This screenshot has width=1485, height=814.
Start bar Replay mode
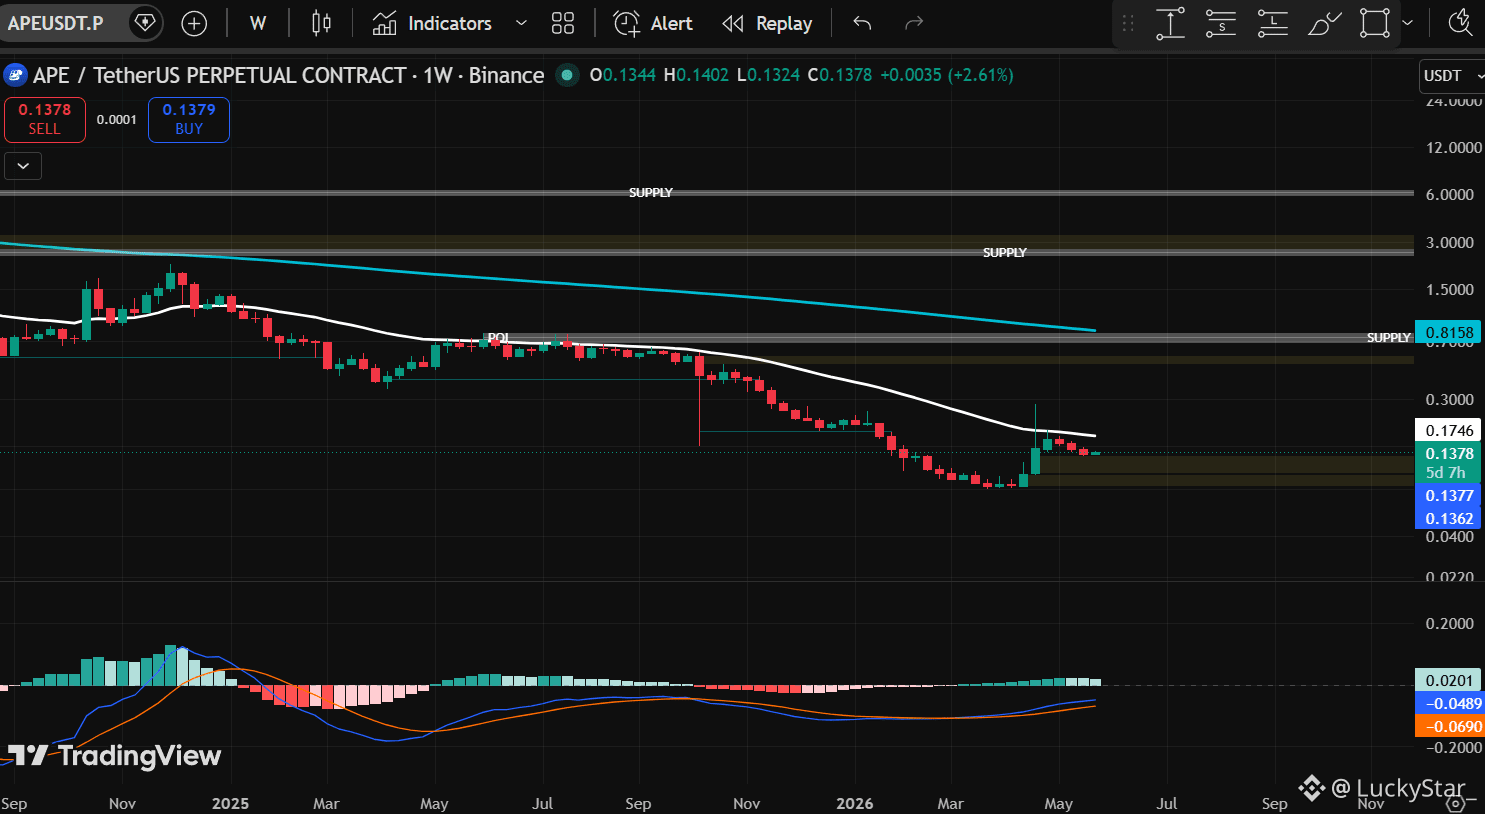[767, 23]
